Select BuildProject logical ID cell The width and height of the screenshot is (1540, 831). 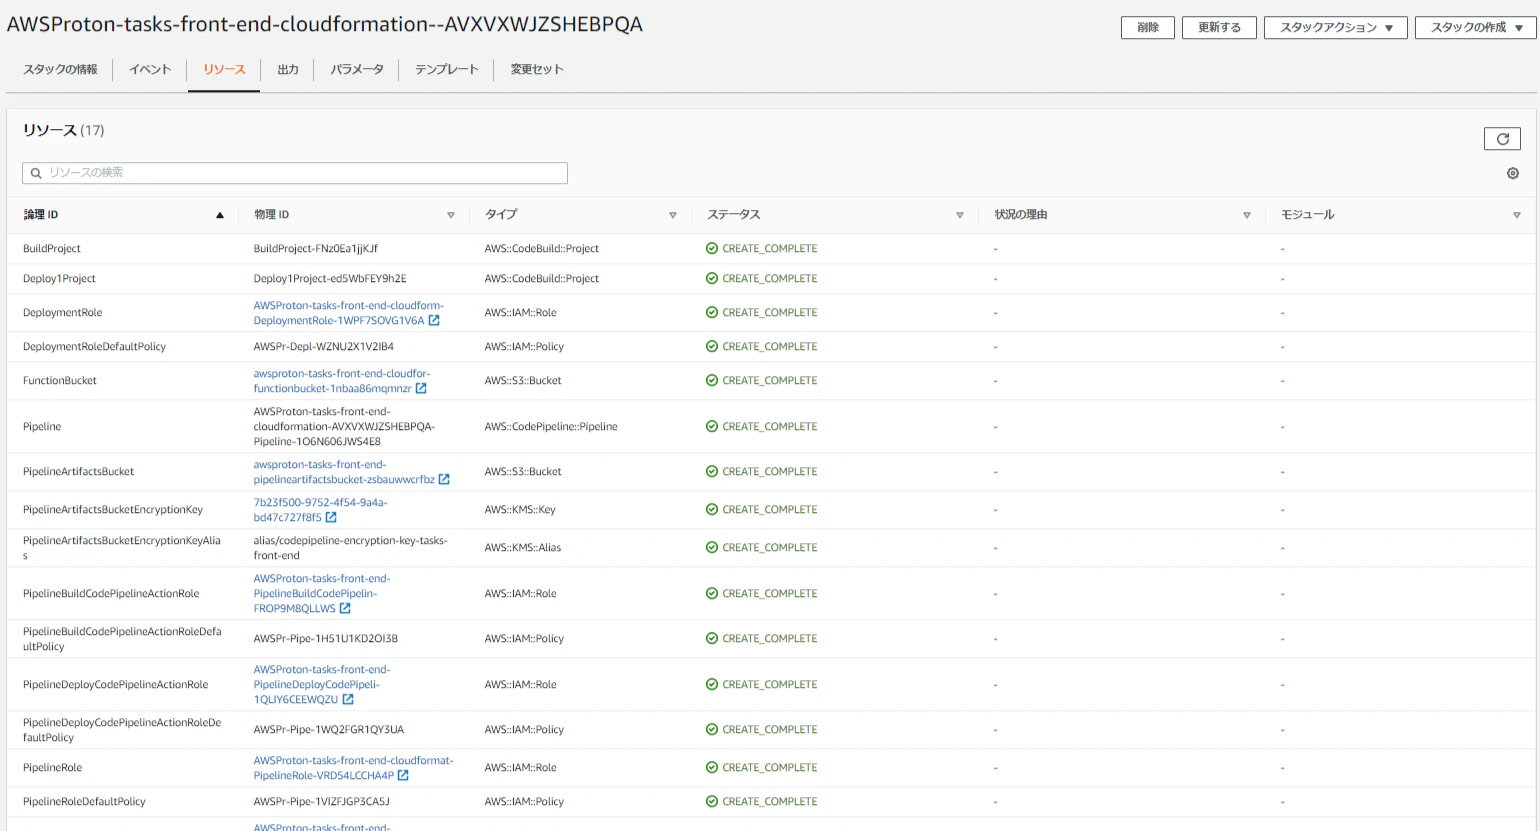52,249
